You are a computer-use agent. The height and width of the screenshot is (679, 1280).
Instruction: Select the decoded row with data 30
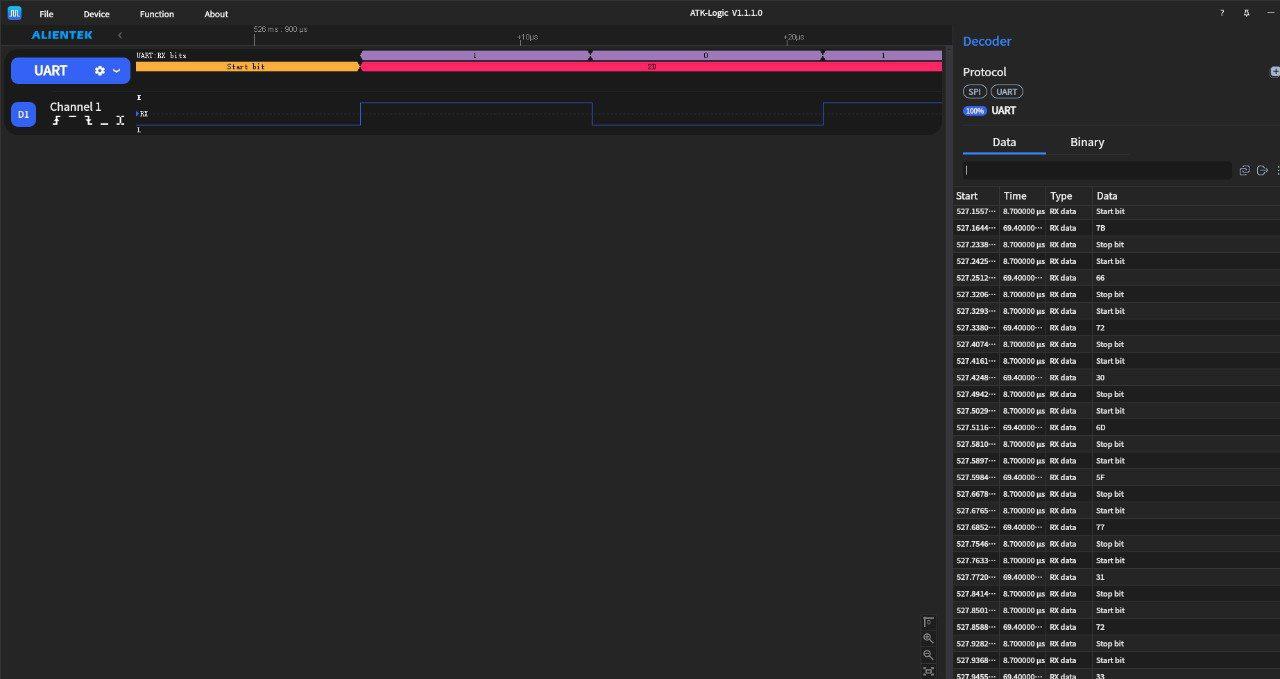click(1116, 378)
